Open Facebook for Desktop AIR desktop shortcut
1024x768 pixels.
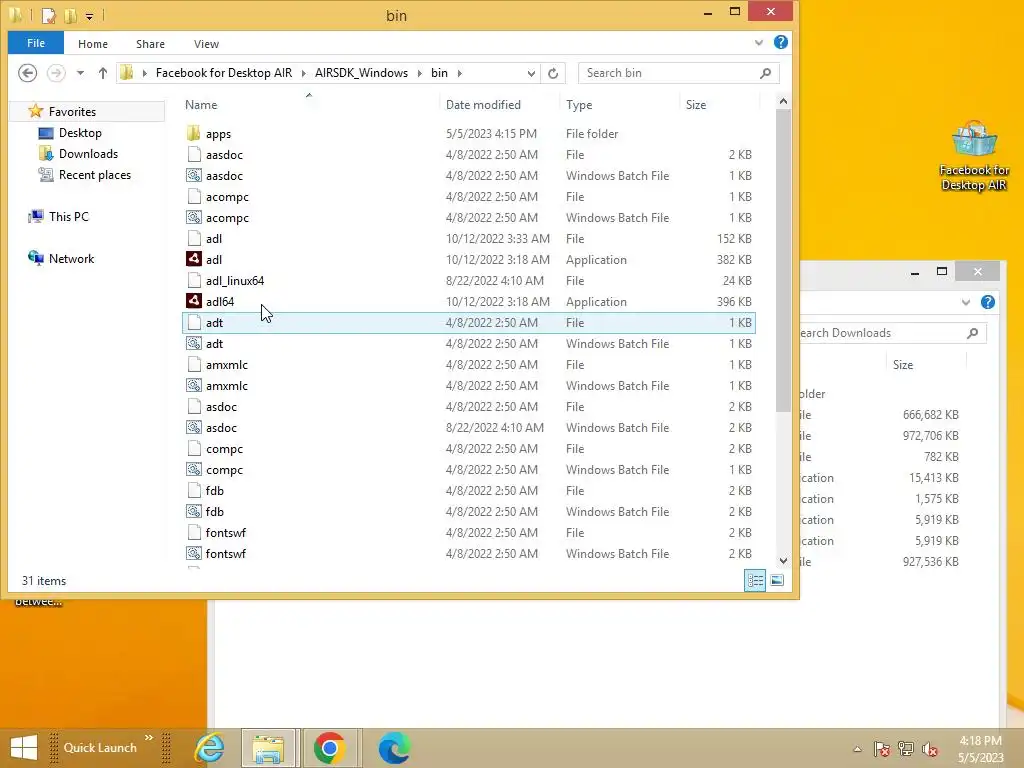click(x=974, y=156)
